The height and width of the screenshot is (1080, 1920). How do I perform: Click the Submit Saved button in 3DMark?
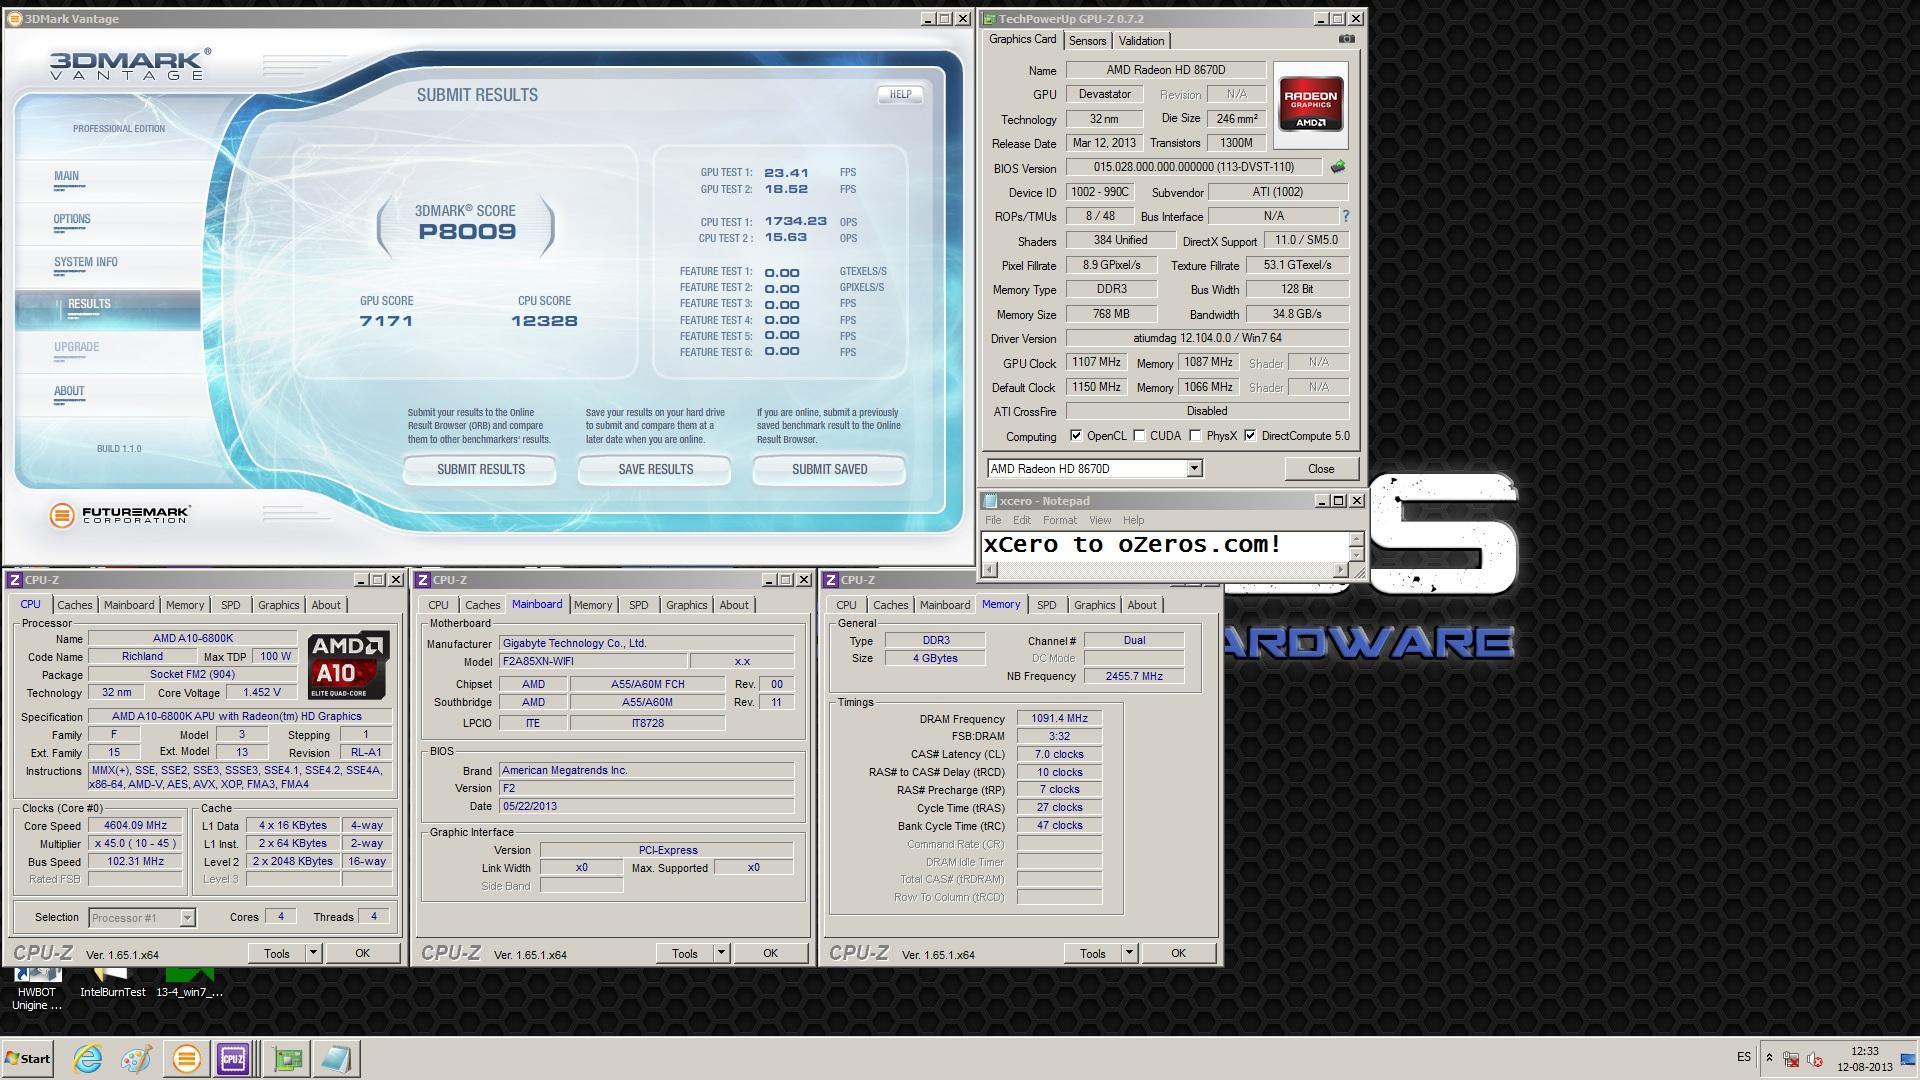pos(829,469)
